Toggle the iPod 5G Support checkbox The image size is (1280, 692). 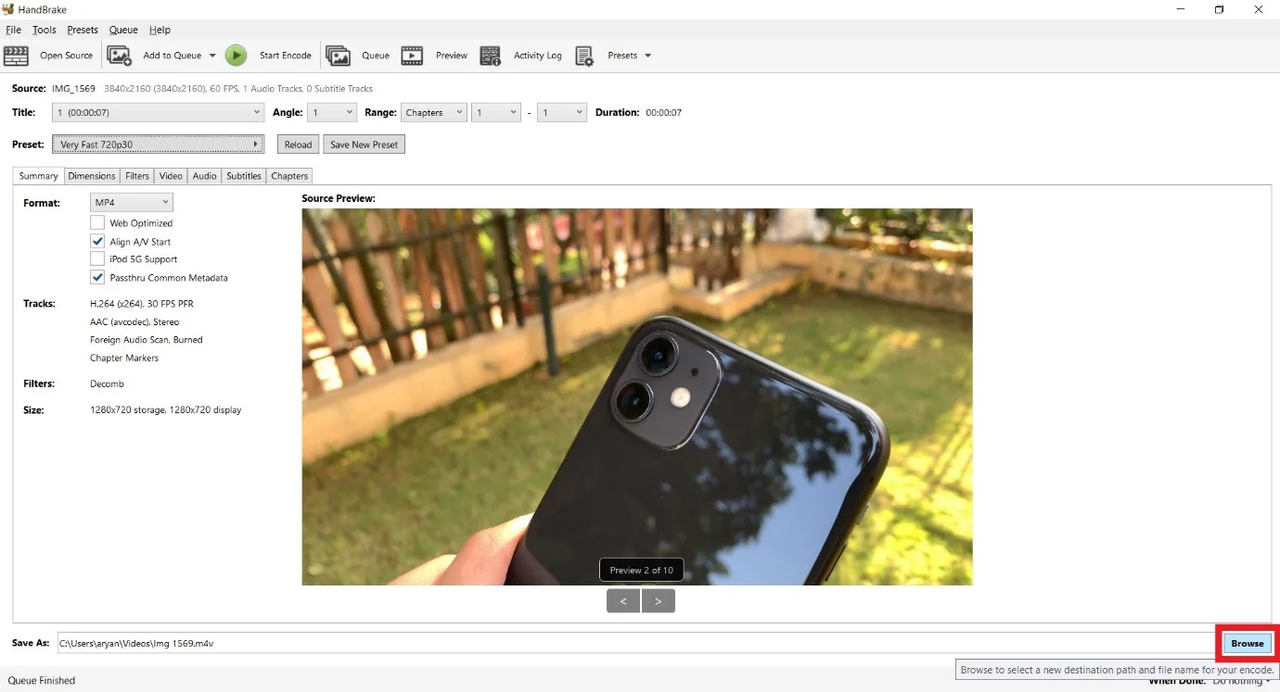coord(97,259)
